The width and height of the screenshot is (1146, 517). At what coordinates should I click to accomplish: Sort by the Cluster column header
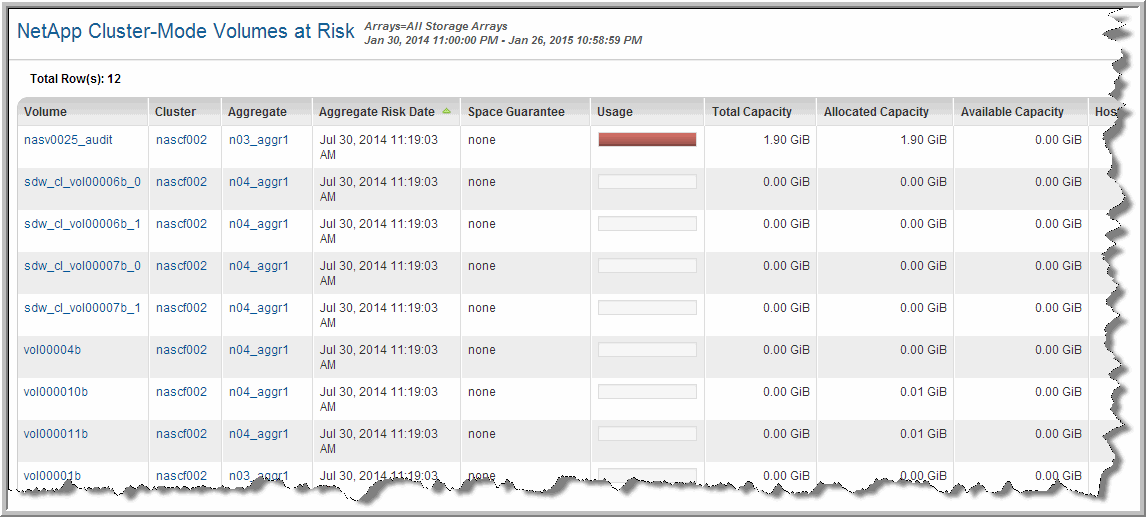point(175,112)
